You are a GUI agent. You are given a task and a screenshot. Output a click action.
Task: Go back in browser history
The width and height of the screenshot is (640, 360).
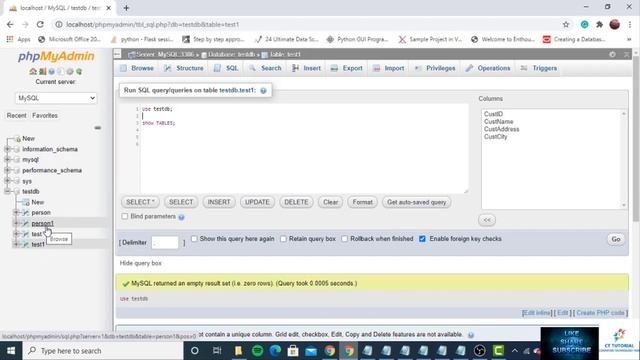10,24
